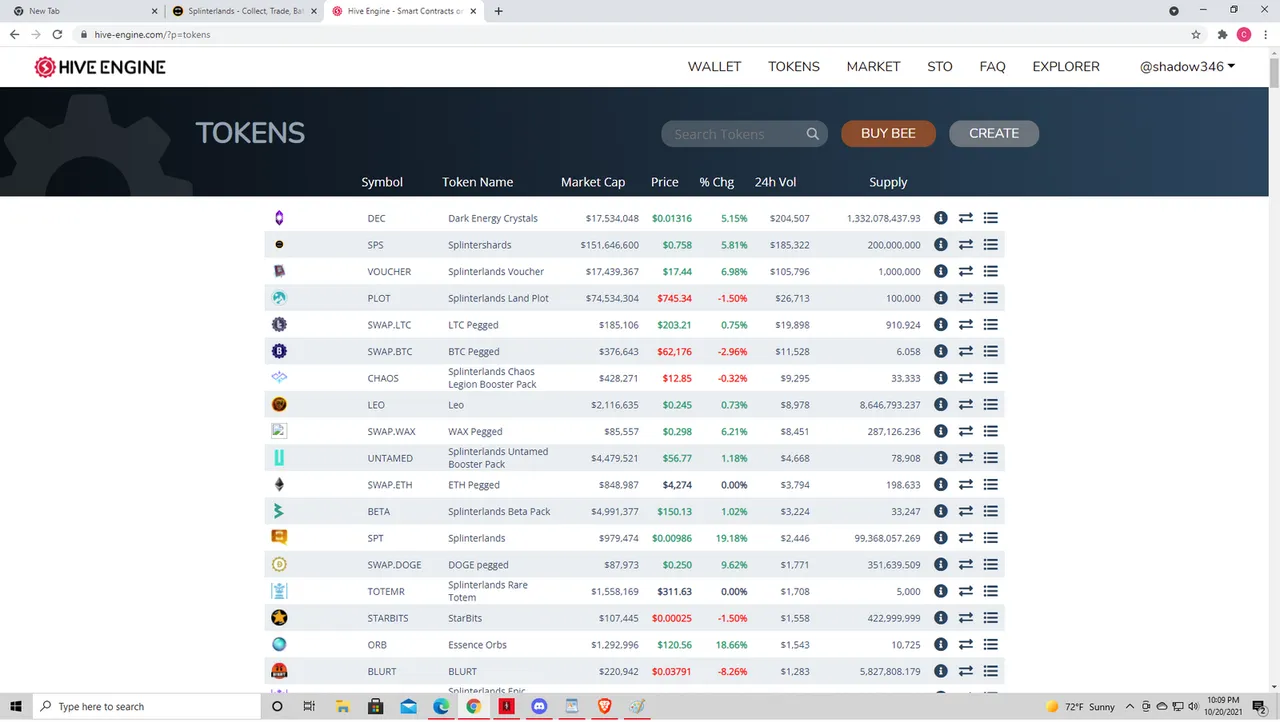Click the STARBITS star logo
The width and height of the screenshot is (1280, 722).
point(279,618)
